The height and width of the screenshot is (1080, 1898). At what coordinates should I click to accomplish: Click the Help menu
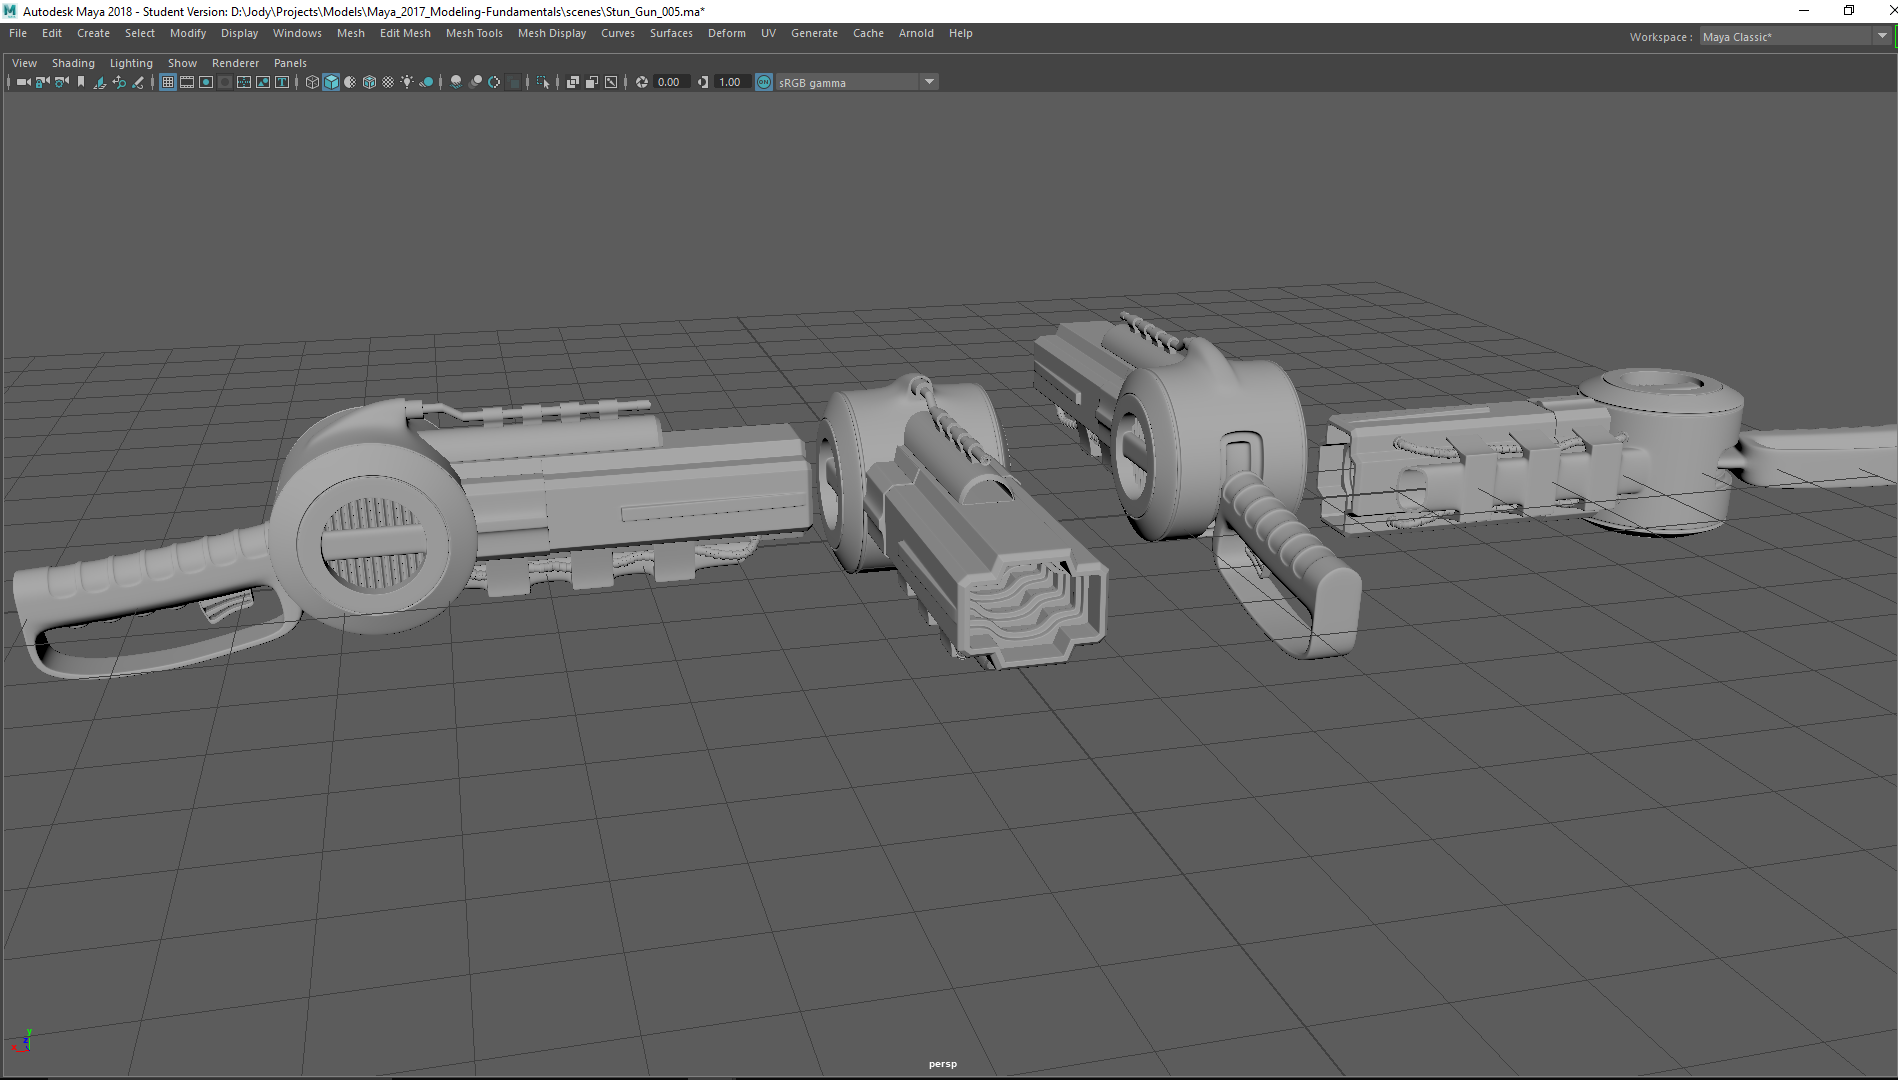961,33
